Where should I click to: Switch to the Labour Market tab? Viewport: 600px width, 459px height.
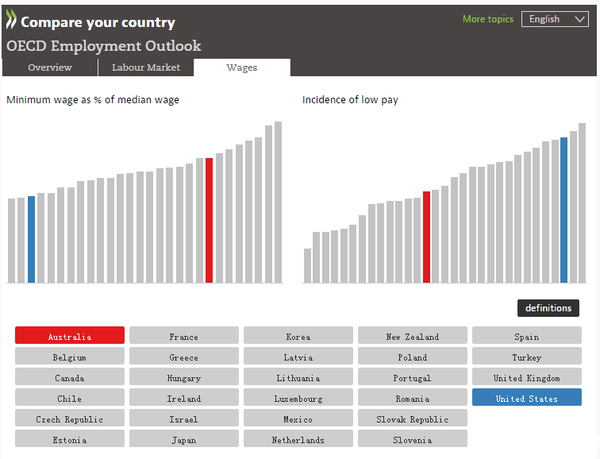click(146, 68)
